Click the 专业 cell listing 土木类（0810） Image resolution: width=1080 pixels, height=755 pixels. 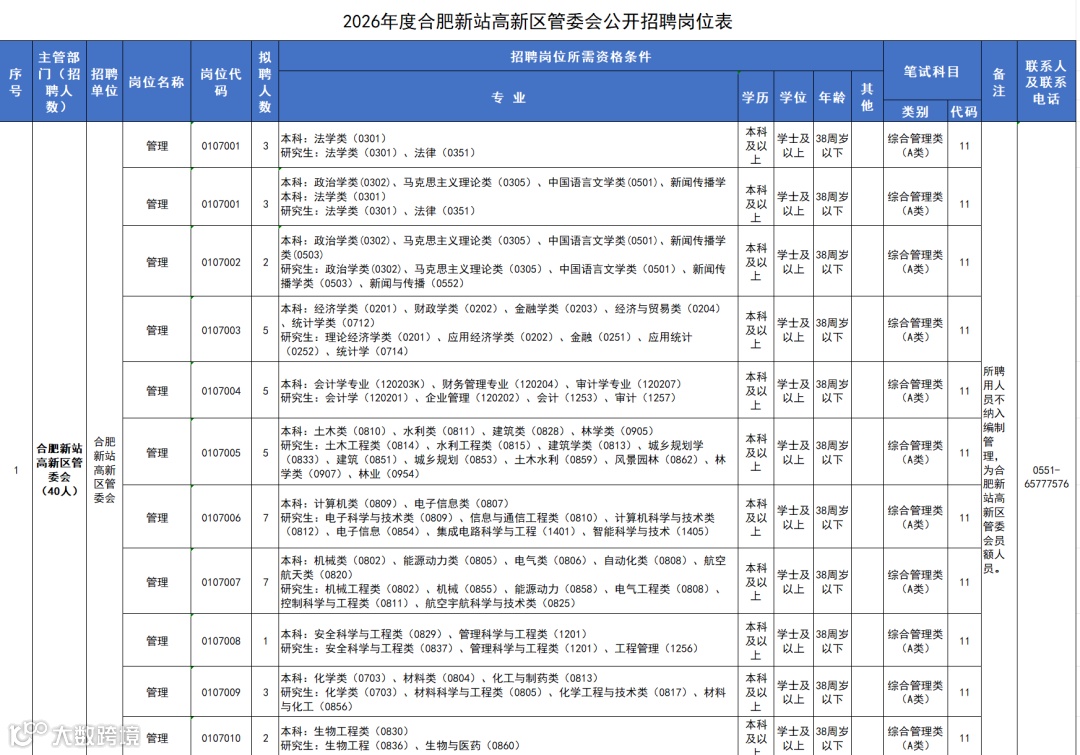click(508, 453)
